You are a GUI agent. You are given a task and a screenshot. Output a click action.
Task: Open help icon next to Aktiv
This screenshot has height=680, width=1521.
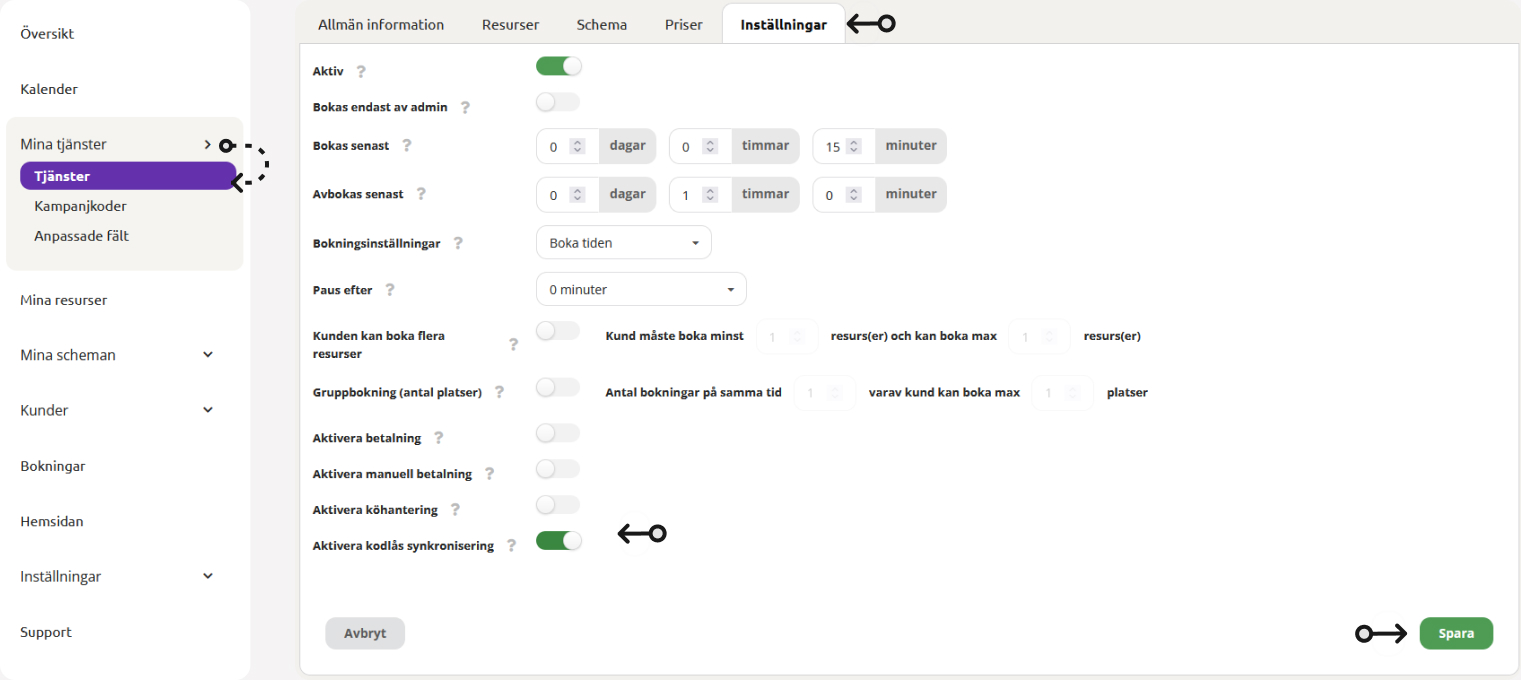tap(361, 71)
